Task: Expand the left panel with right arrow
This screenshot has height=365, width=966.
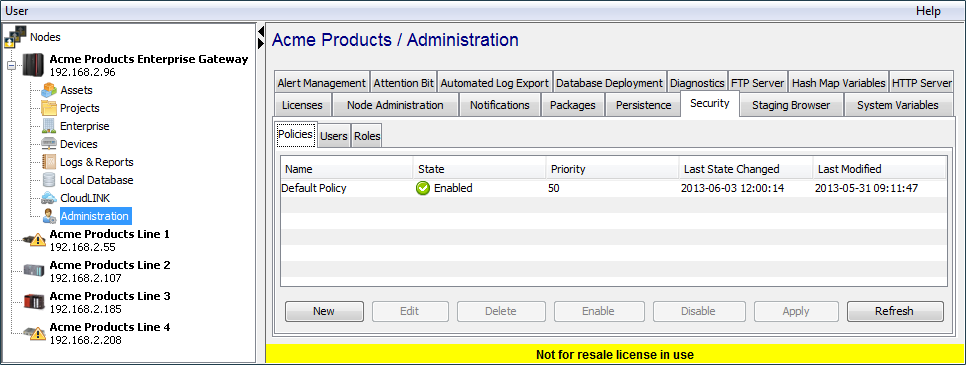Action: tap(261, 43)
